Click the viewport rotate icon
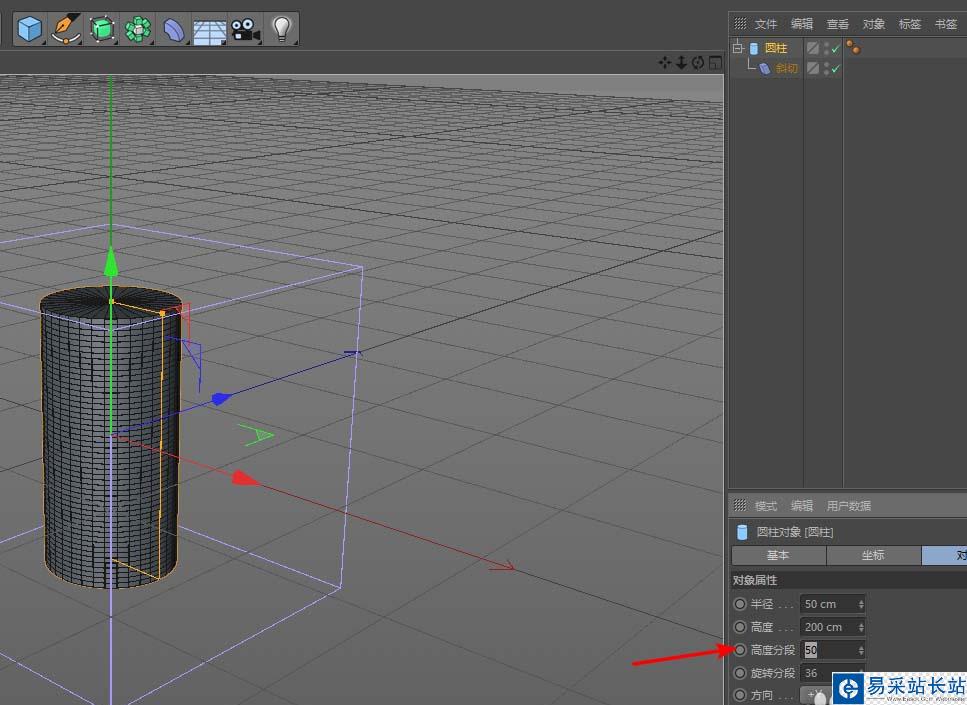Viewport: 967px width, 705px height. click(698, 63)
